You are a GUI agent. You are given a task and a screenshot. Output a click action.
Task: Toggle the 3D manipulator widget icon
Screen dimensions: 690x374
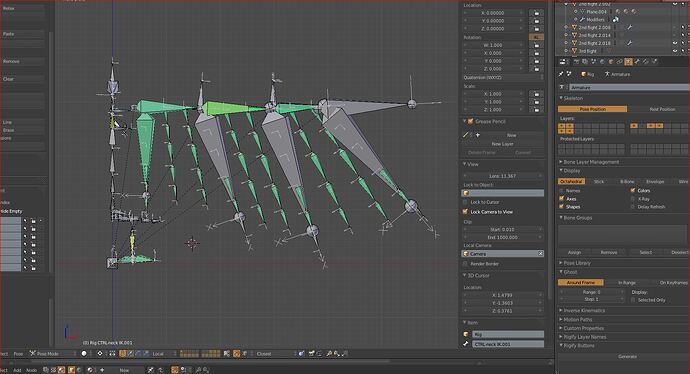[x=123, y=353]
